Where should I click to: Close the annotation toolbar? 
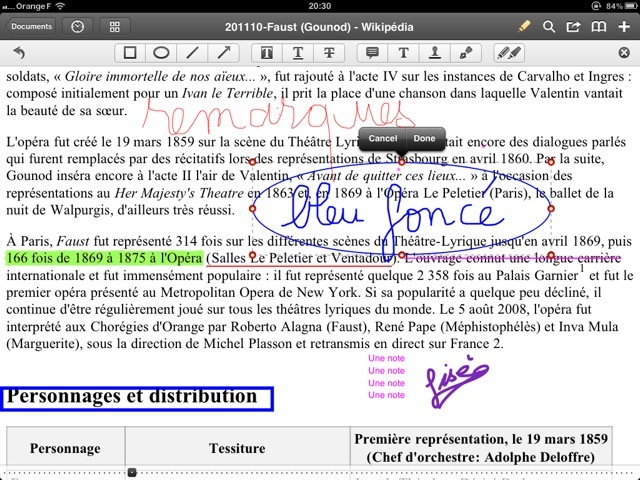[624, 52]
